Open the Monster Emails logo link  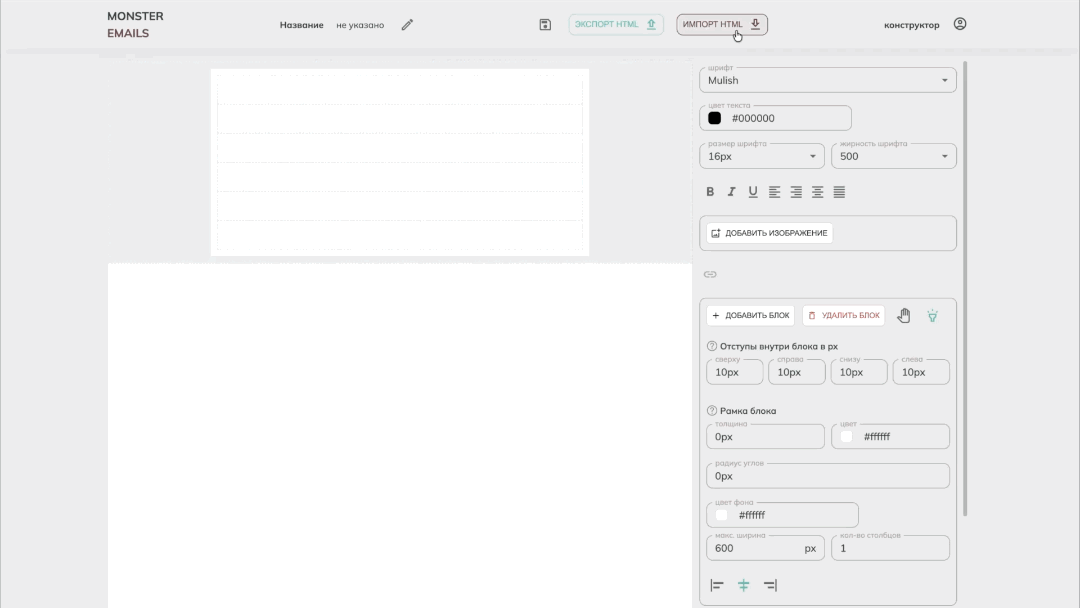pos(135,25)
